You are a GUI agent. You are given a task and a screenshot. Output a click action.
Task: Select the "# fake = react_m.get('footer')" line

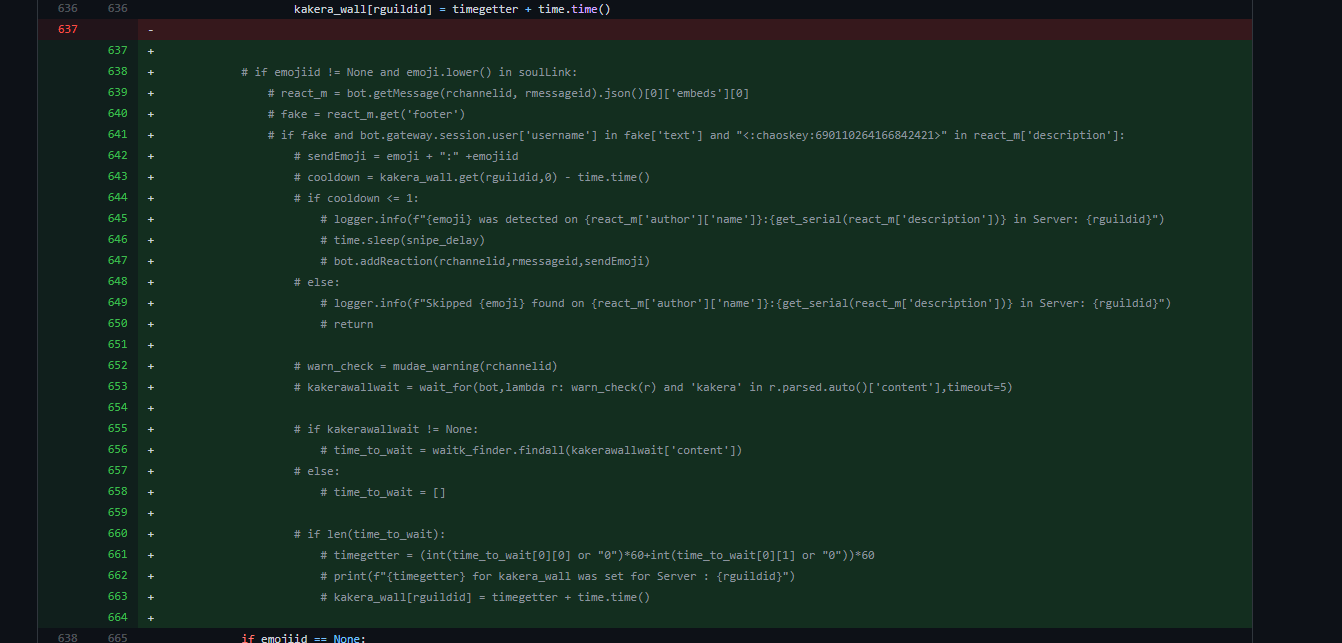click(366, 114)
